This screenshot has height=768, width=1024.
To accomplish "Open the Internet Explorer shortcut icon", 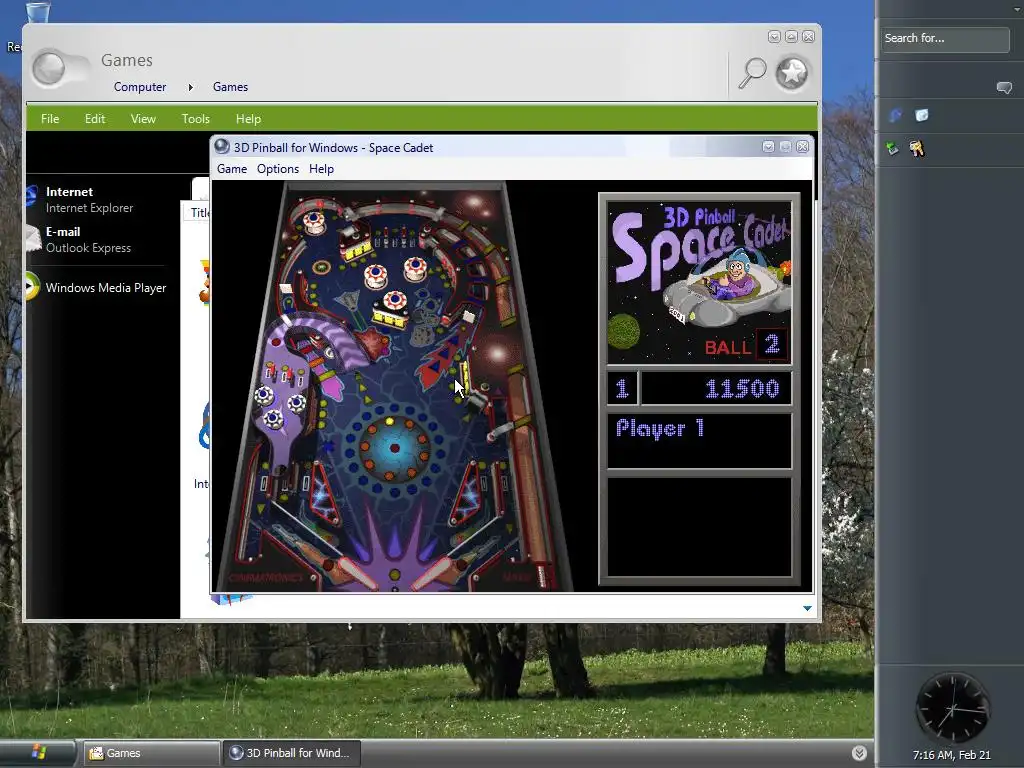I will coord(31,196).
